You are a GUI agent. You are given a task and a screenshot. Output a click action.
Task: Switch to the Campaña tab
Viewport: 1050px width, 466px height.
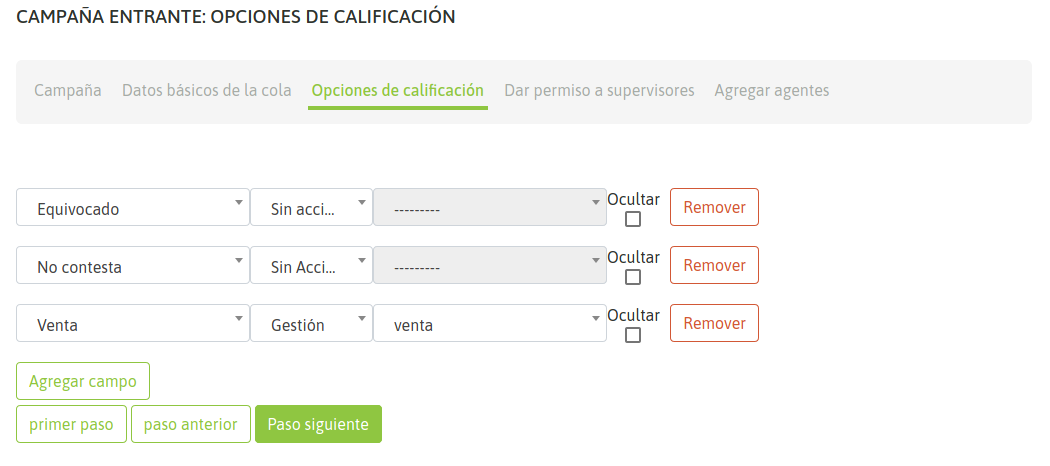[x=68, y=90]
